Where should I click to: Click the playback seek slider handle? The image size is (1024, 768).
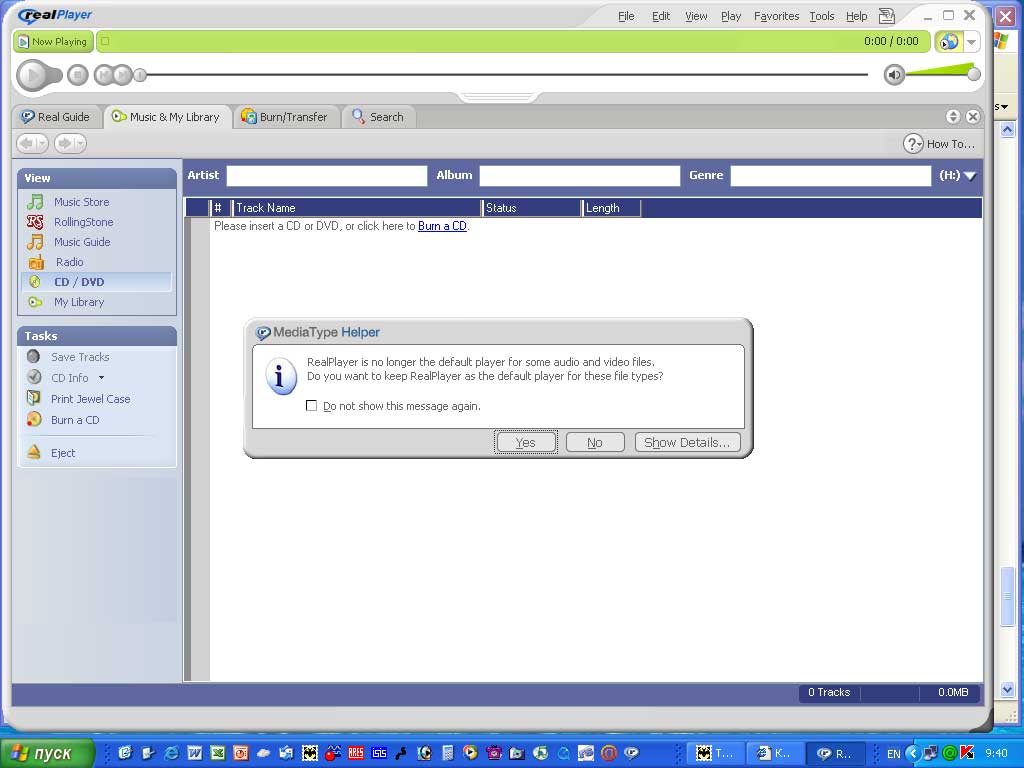tap(140, 75)
